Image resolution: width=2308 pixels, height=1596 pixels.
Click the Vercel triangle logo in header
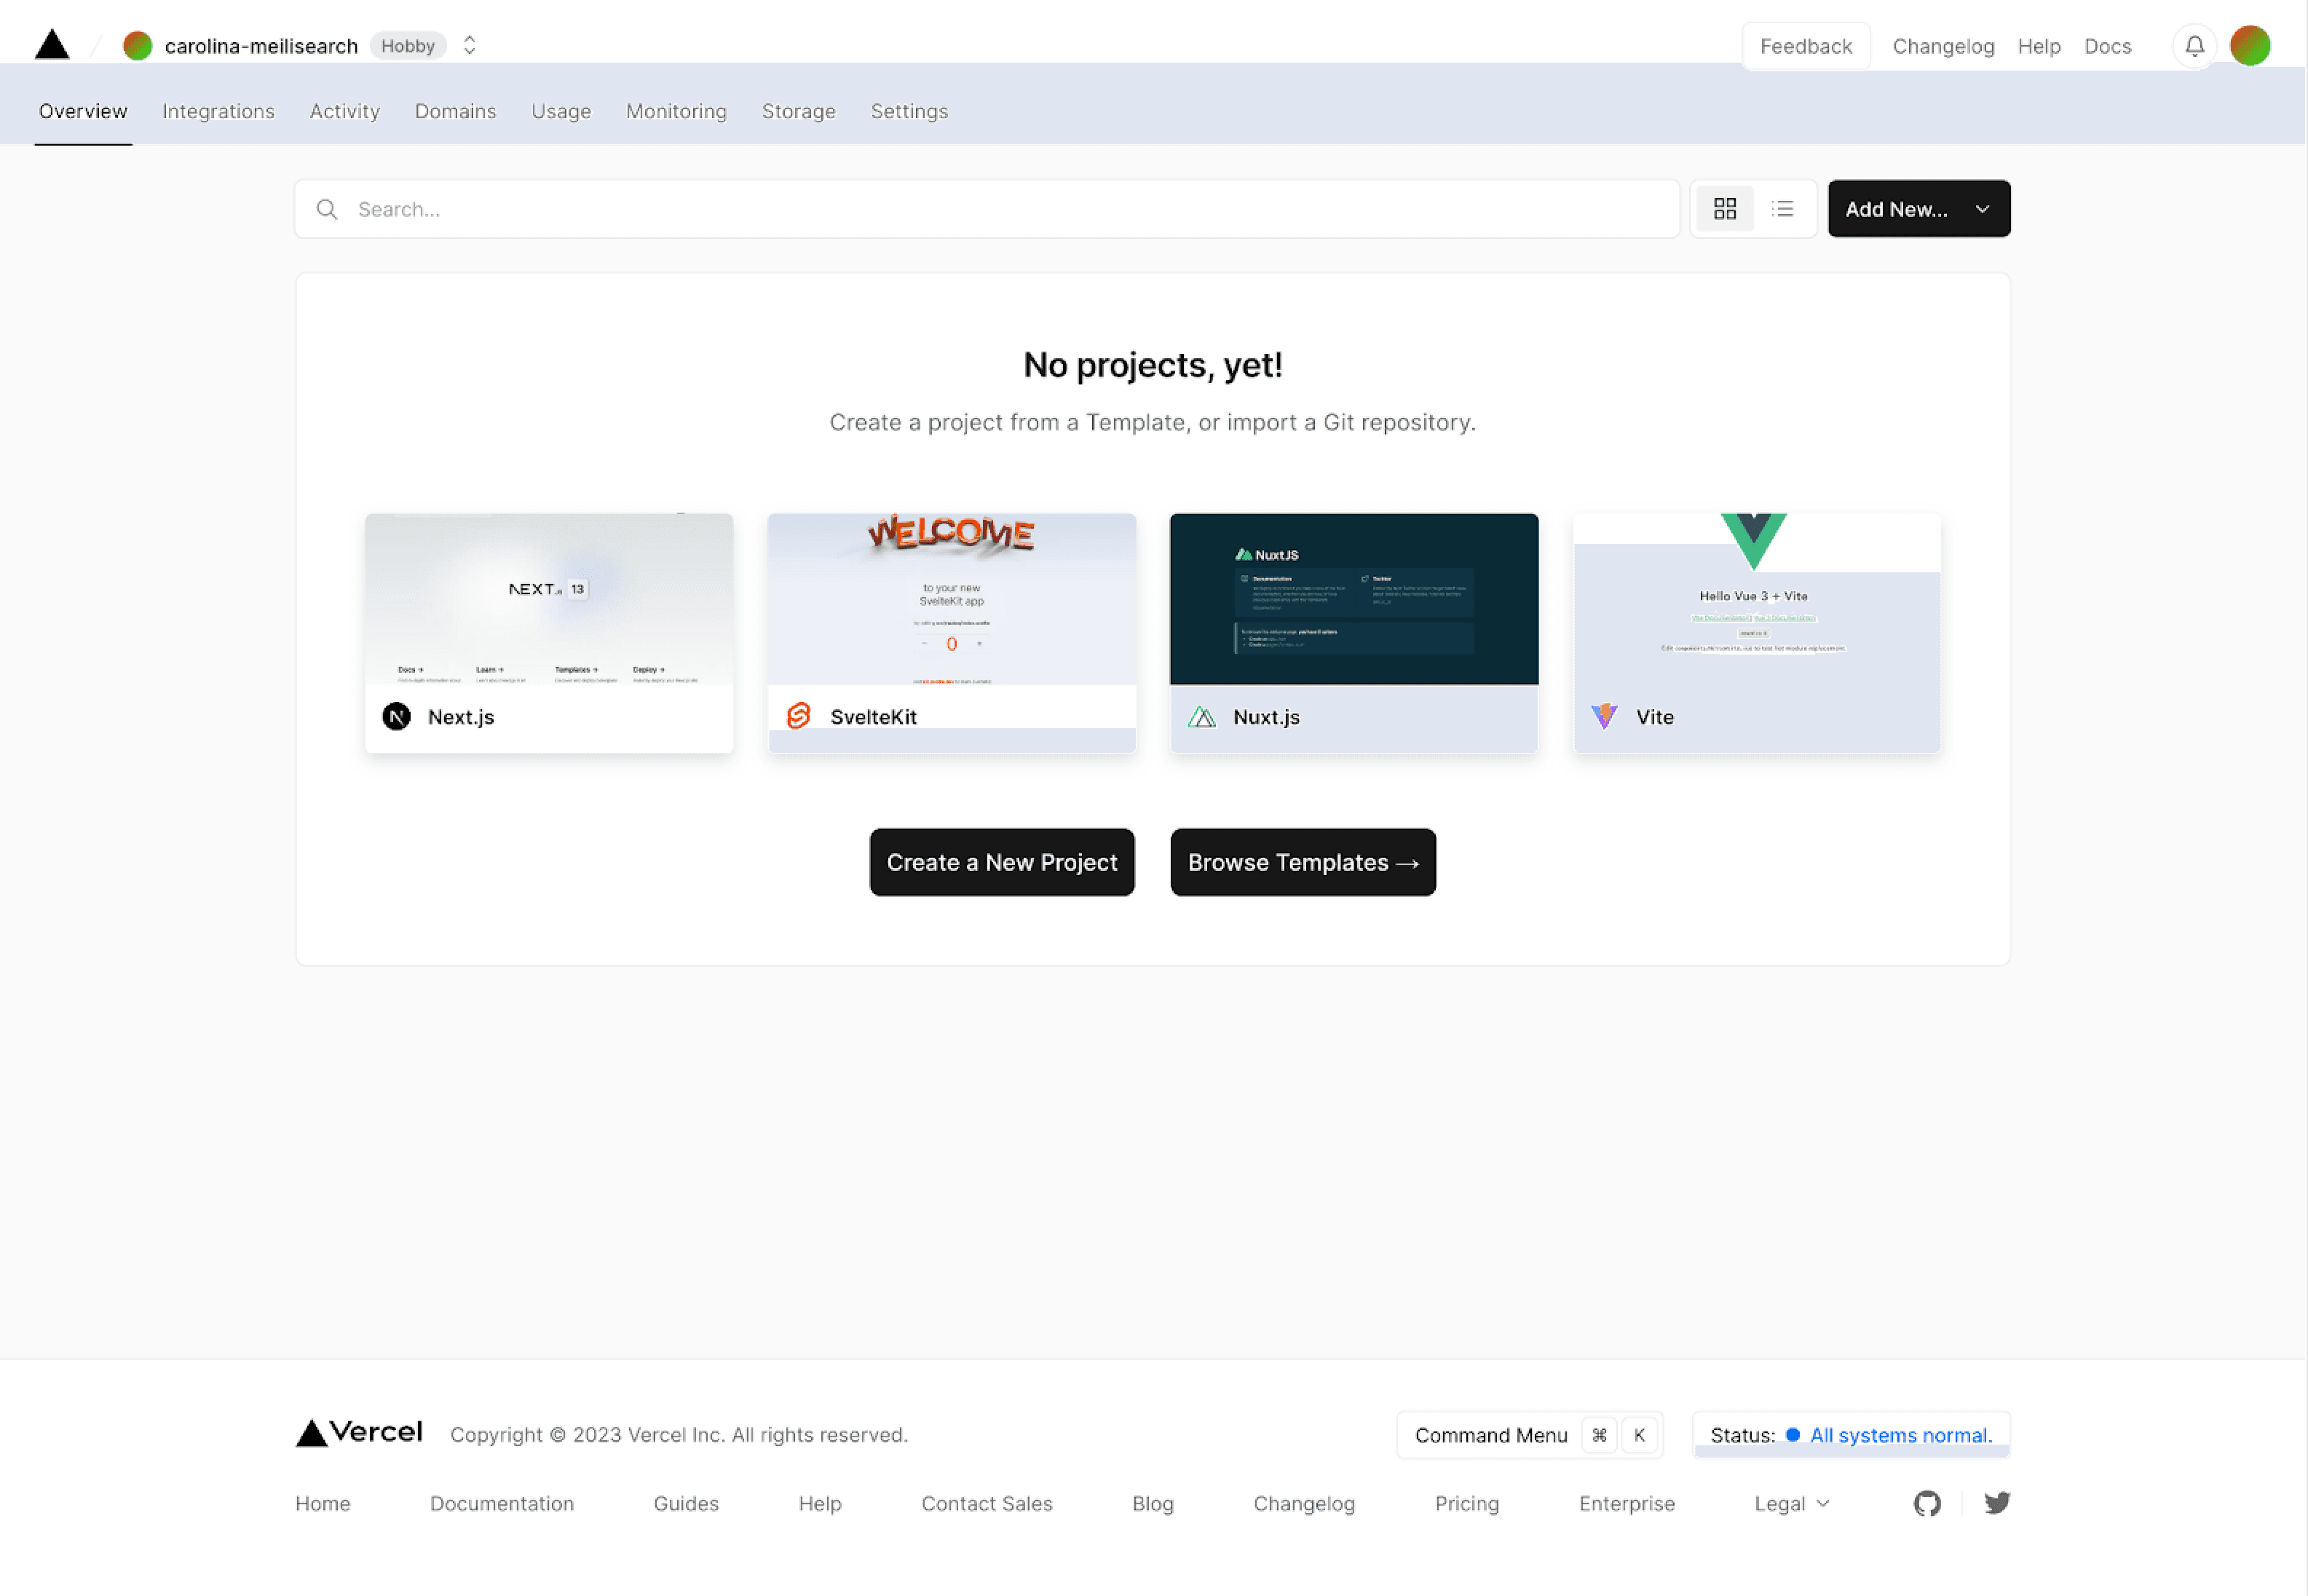[x=52, y=45]
